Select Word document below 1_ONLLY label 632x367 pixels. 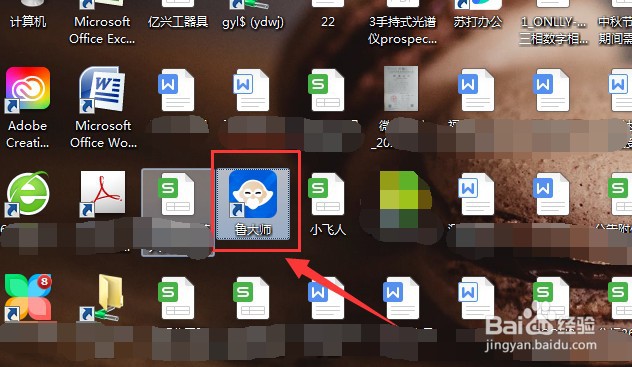[552, 90]
